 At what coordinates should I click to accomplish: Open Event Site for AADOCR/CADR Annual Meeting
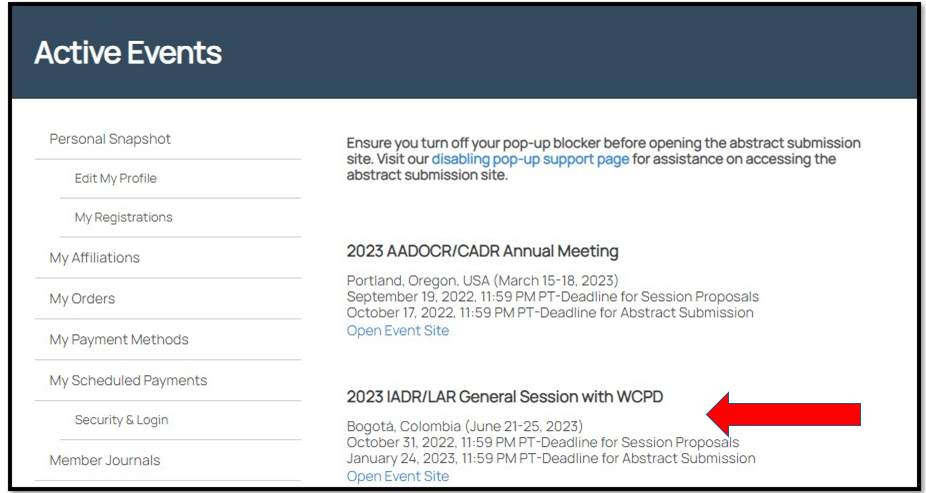pyautogui.click(x=397, y=331)
